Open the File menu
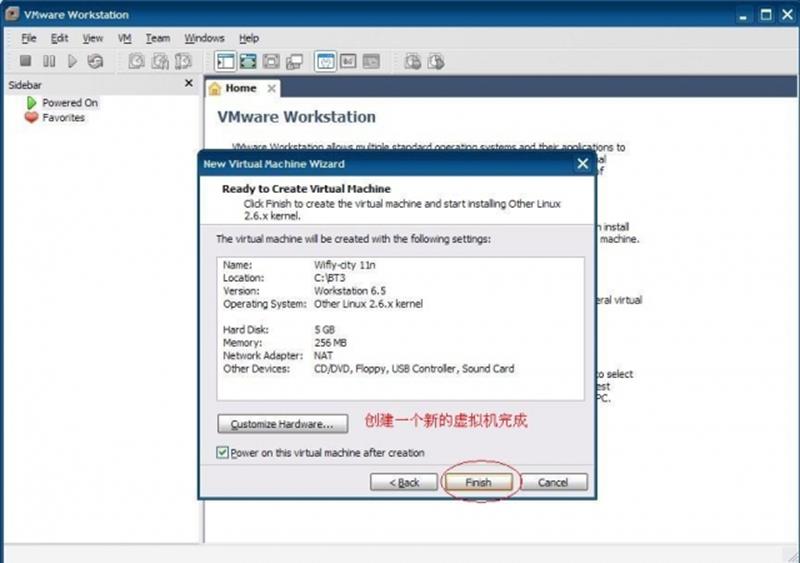Viewport: 800px width, 563px height. click(29, 38)
